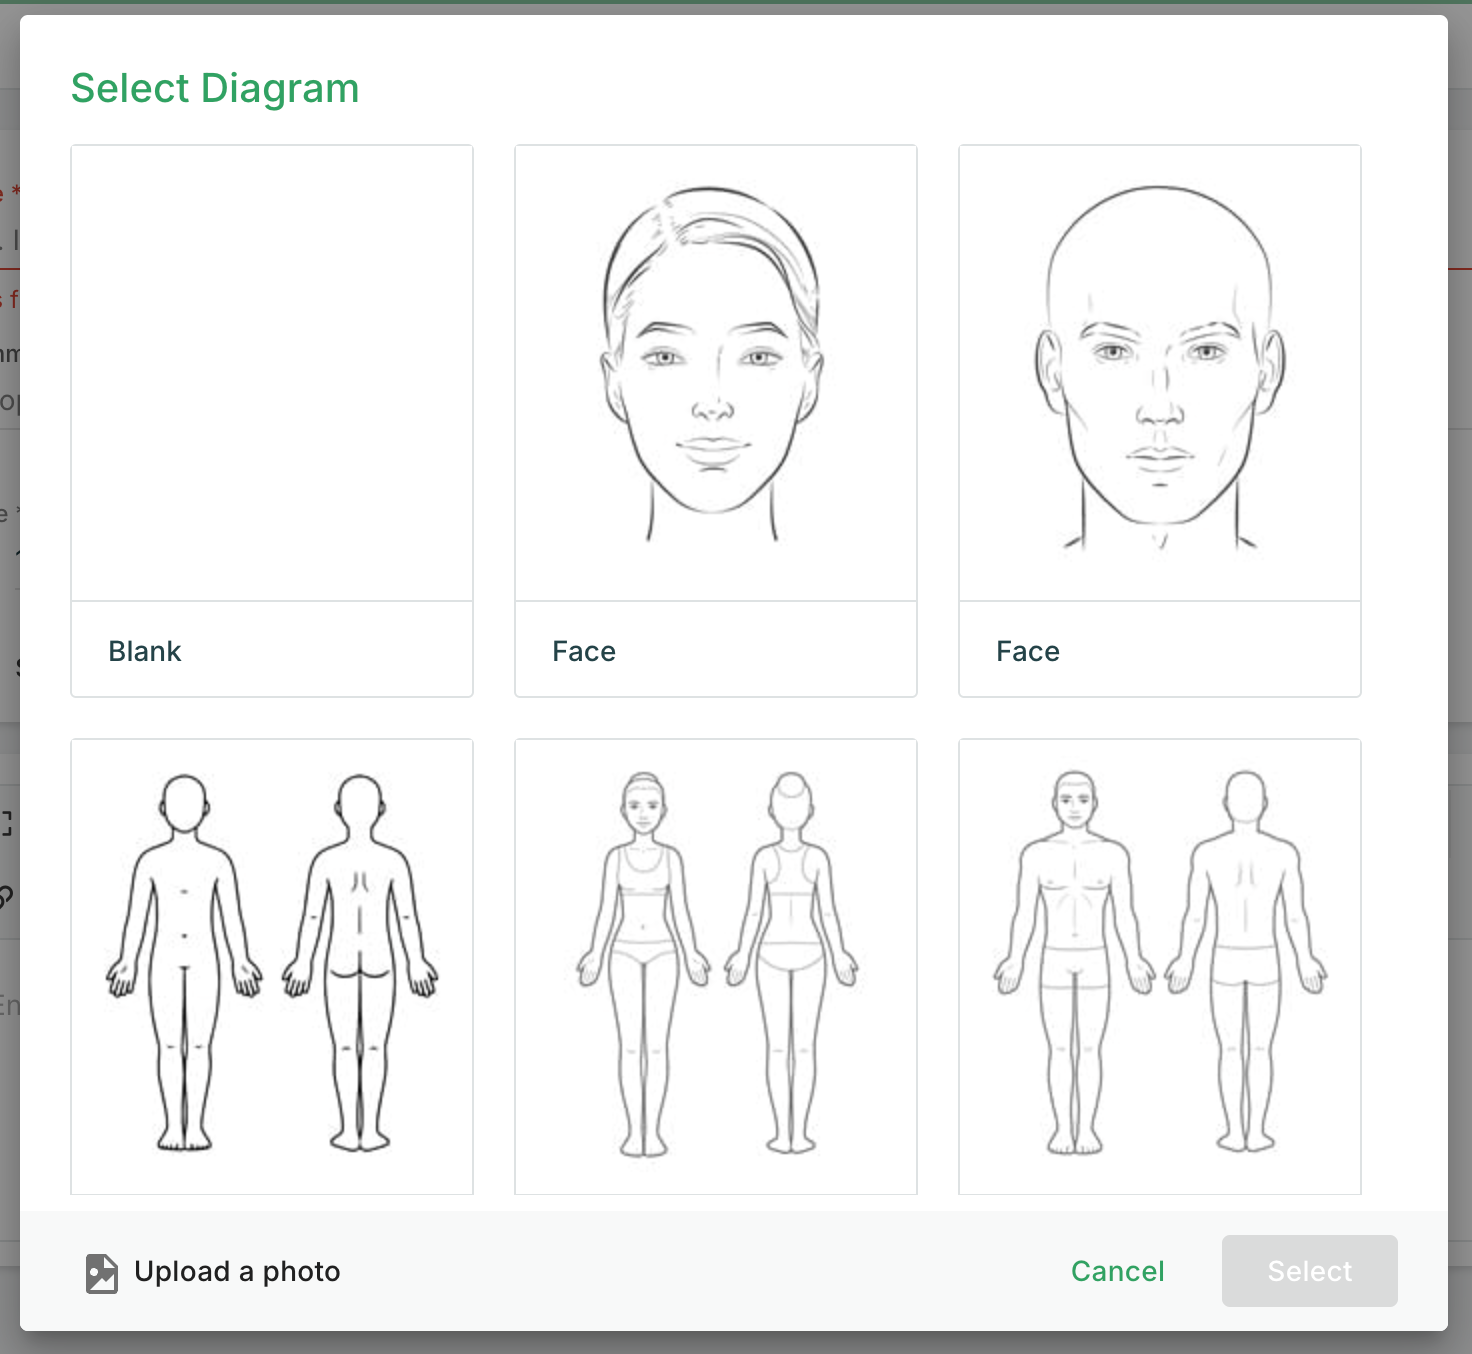This screenshot has height=1354, width=1472.
Task: Open the "Upload a photo" link
Action: click(x=237, y=1272)
